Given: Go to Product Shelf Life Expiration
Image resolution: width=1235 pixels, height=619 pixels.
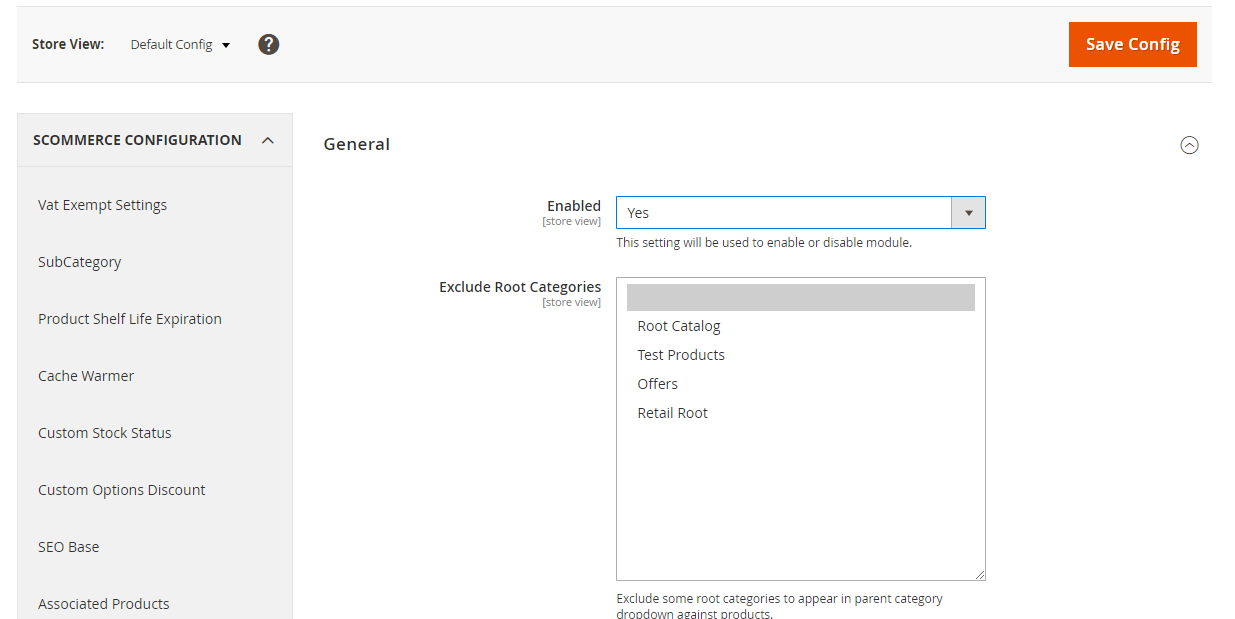Looking at the screenshot, I should [x=130, y=319].
